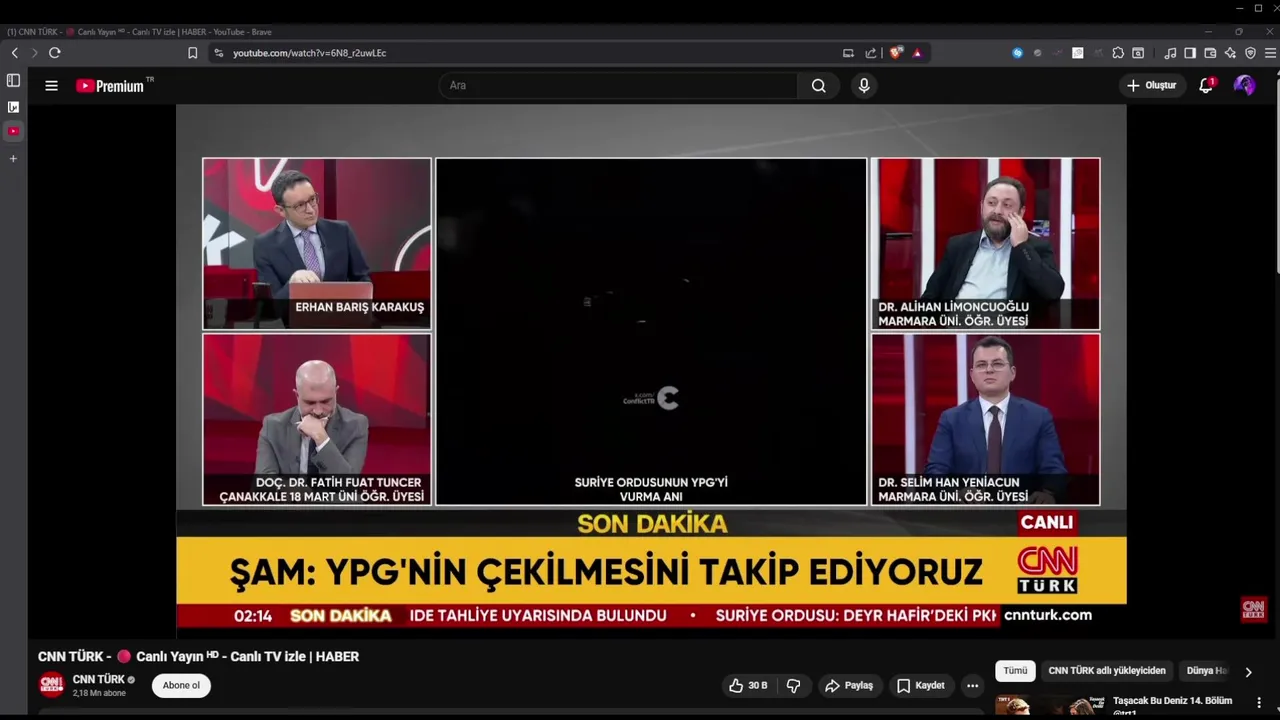Select the second pinned vertical tab
Viewport: 1280px width, 720px height.
tap(13, 106)
